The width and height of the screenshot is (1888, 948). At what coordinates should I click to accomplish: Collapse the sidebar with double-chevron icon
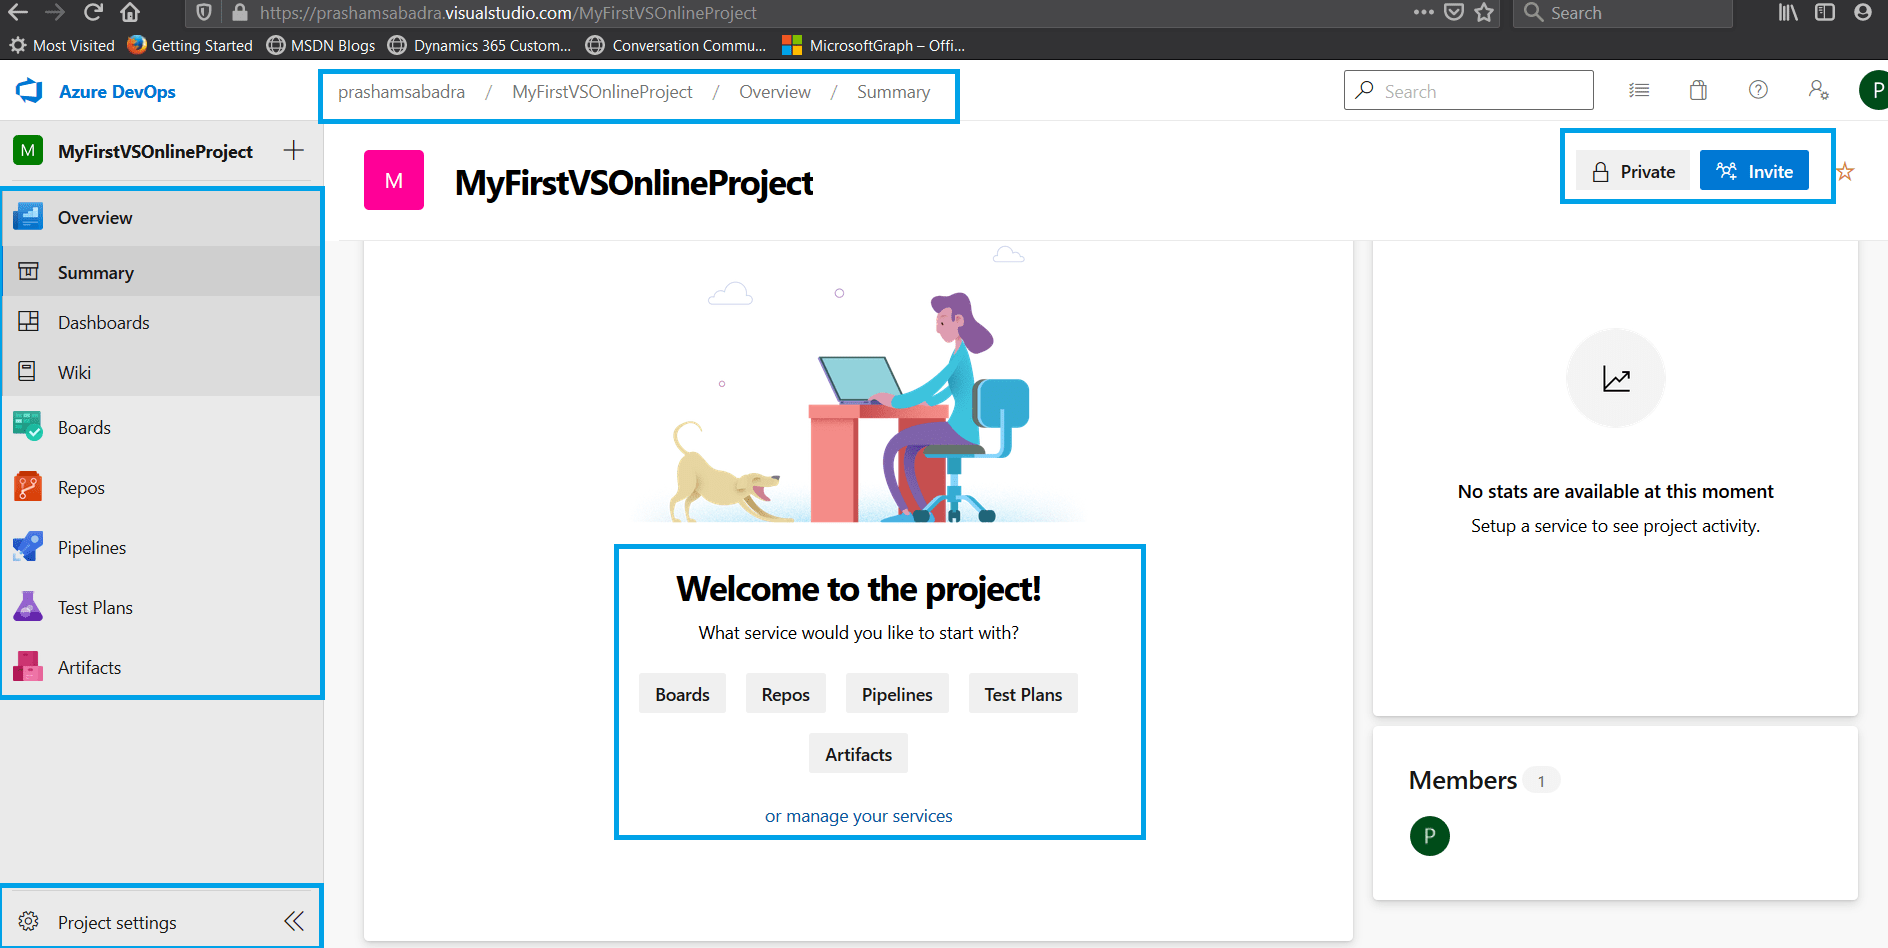click(294, 921)
